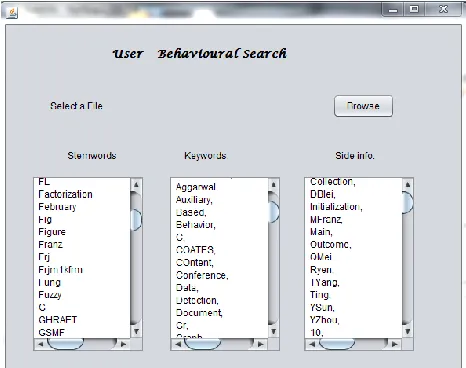Viewport: 466px width, 368px height.
Task: Click down arrow of Stemwords list scrollbar
Action: [136, 331]
